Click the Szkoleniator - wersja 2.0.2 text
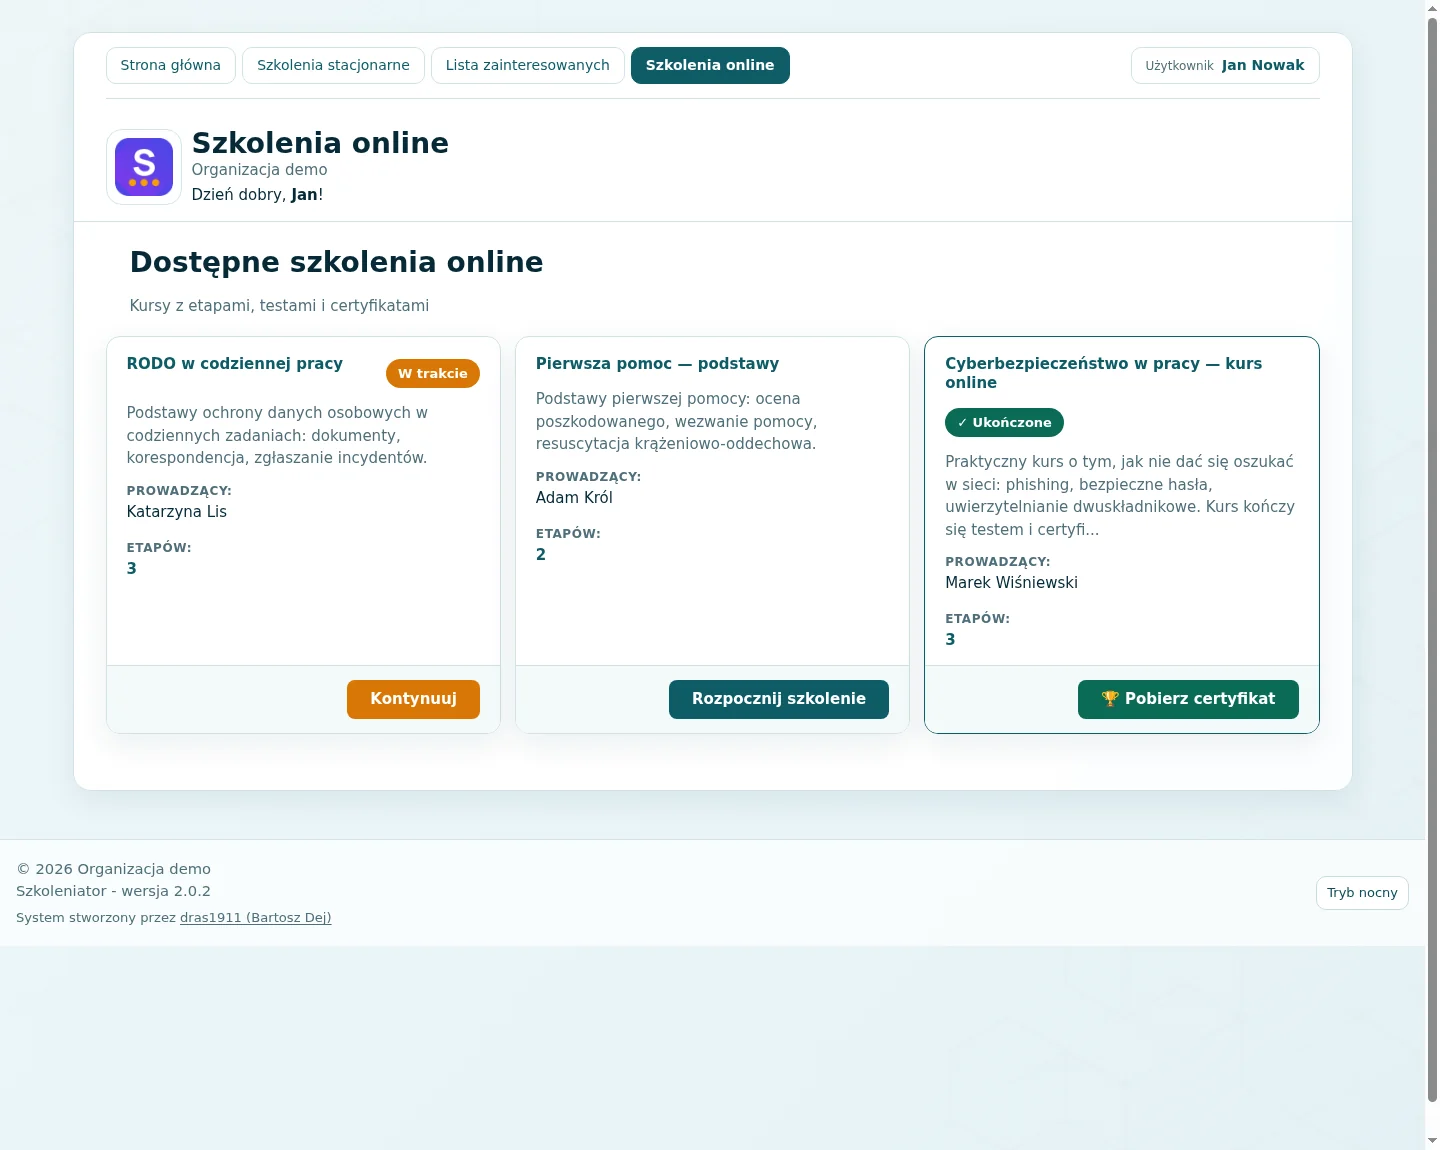Screen dimensions: 1440x1150 click(113, 891)
